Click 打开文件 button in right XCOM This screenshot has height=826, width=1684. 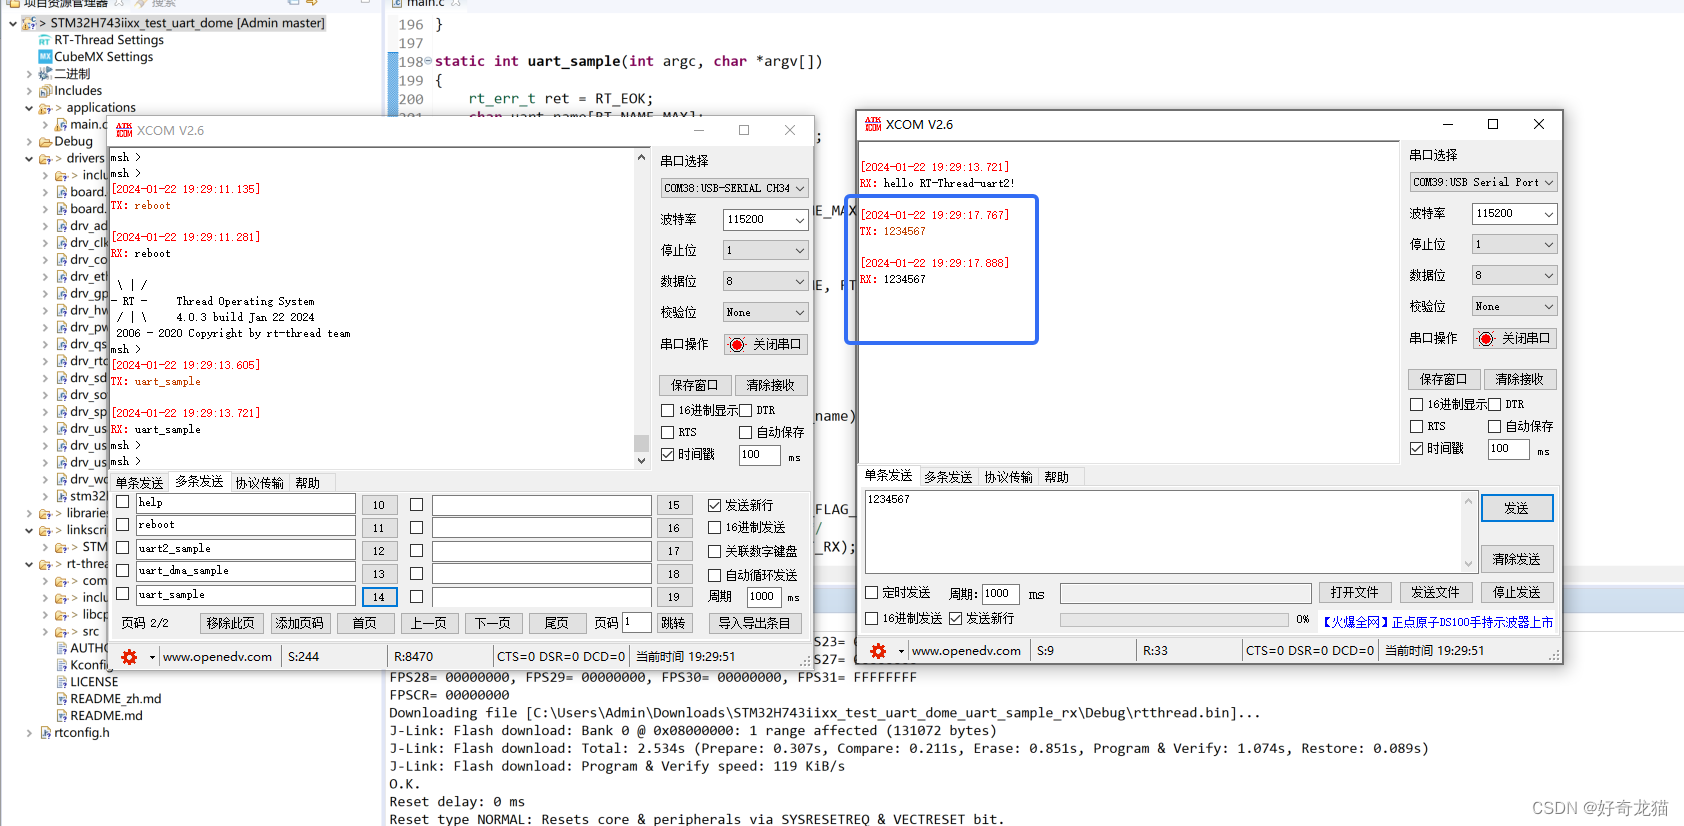1355,592
